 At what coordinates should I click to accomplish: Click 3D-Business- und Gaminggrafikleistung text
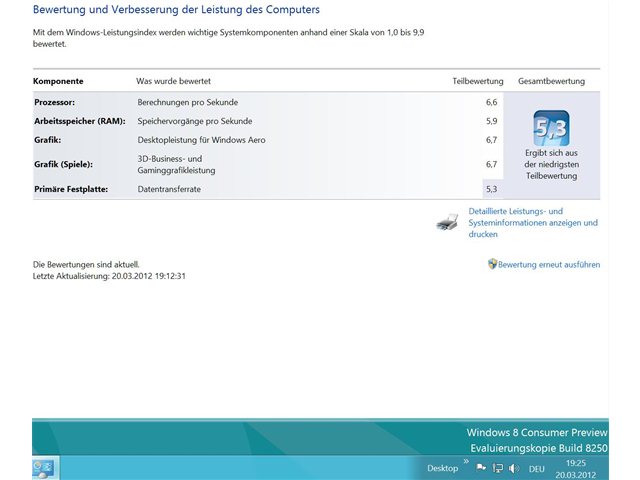click(x=176, y=164)
